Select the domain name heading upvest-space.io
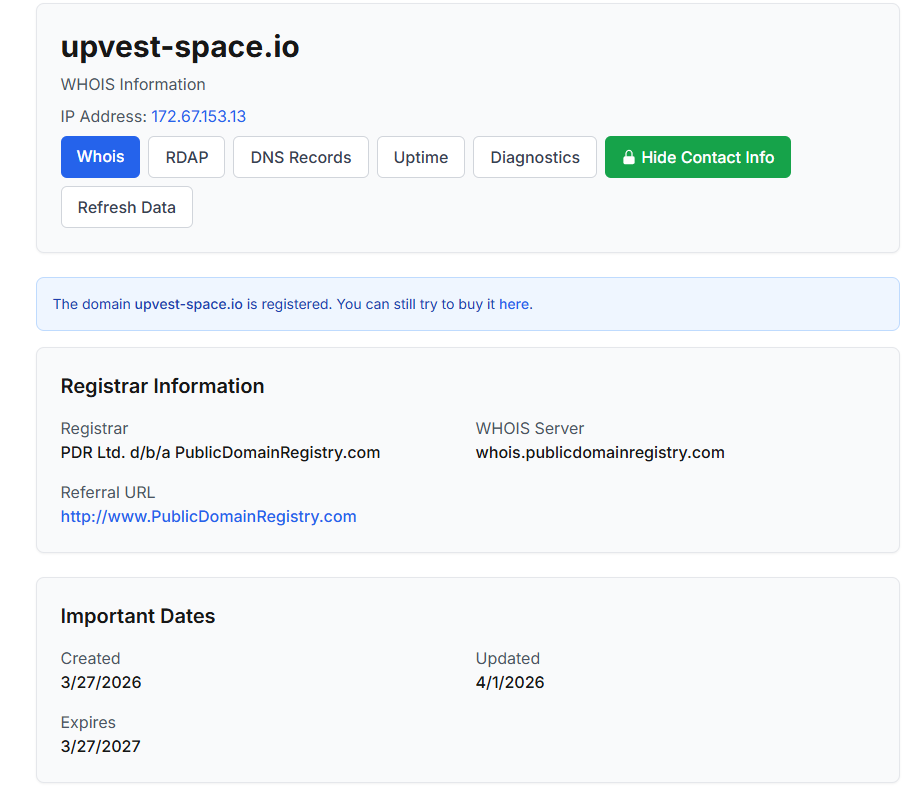 [x=179, y=46]
